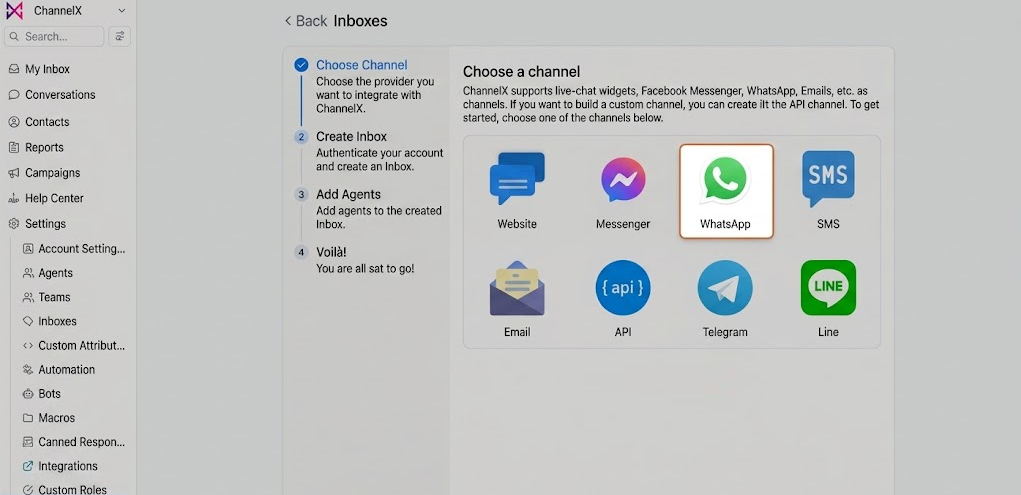Click the Settings gear icon
This screenshot has width=1021, height=495.
14,223
